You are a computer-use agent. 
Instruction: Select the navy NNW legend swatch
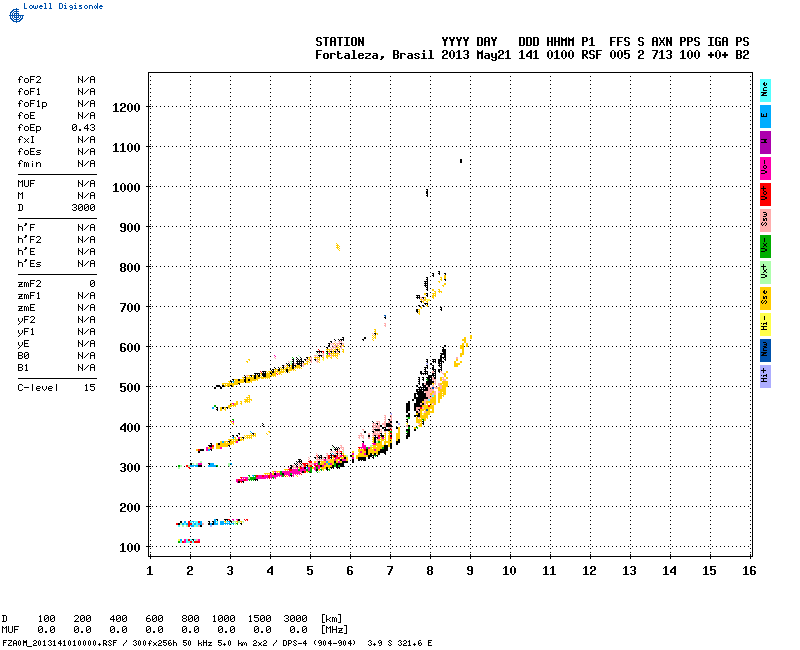coord(765,351)
